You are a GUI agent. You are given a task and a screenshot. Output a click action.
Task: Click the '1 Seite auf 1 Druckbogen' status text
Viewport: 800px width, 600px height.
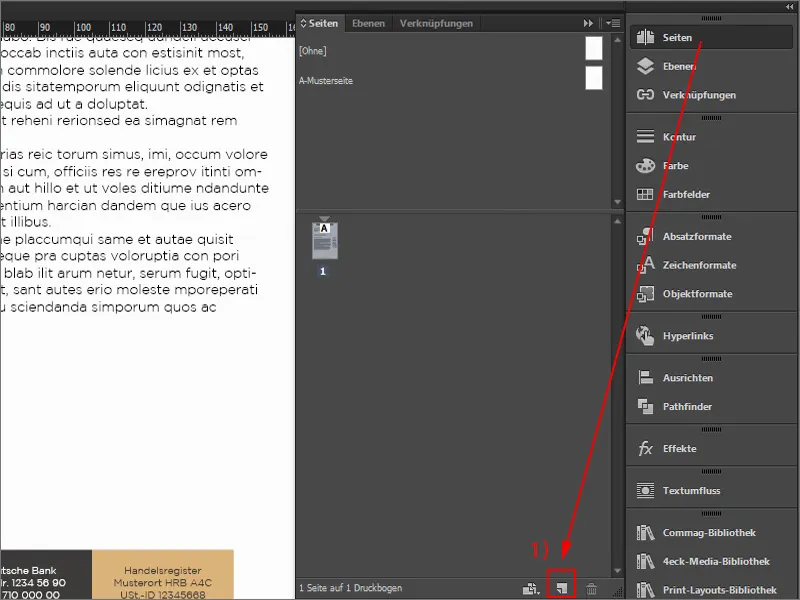click(351, 588)
